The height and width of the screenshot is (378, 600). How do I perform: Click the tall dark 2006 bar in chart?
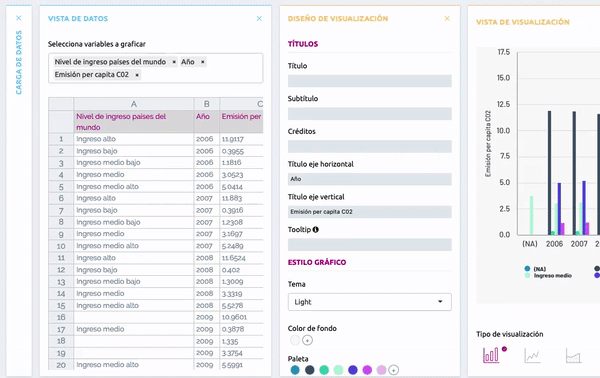pyautogui.click(x=549, y=173)
